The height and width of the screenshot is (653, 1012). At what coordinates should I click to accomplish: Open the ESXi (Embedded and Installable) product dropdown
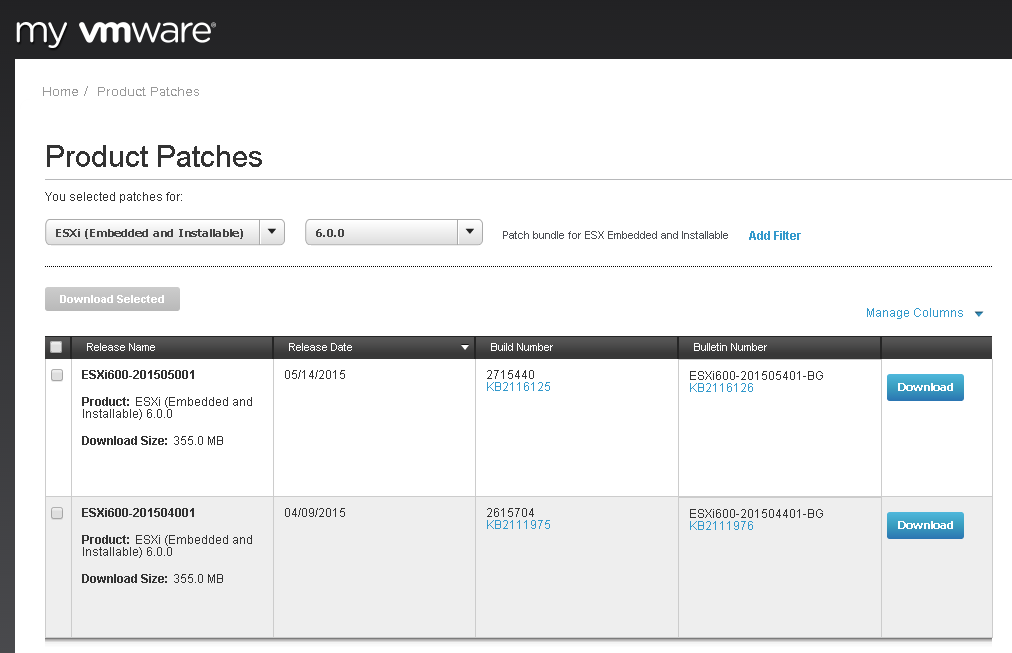[x=165, y=233]
